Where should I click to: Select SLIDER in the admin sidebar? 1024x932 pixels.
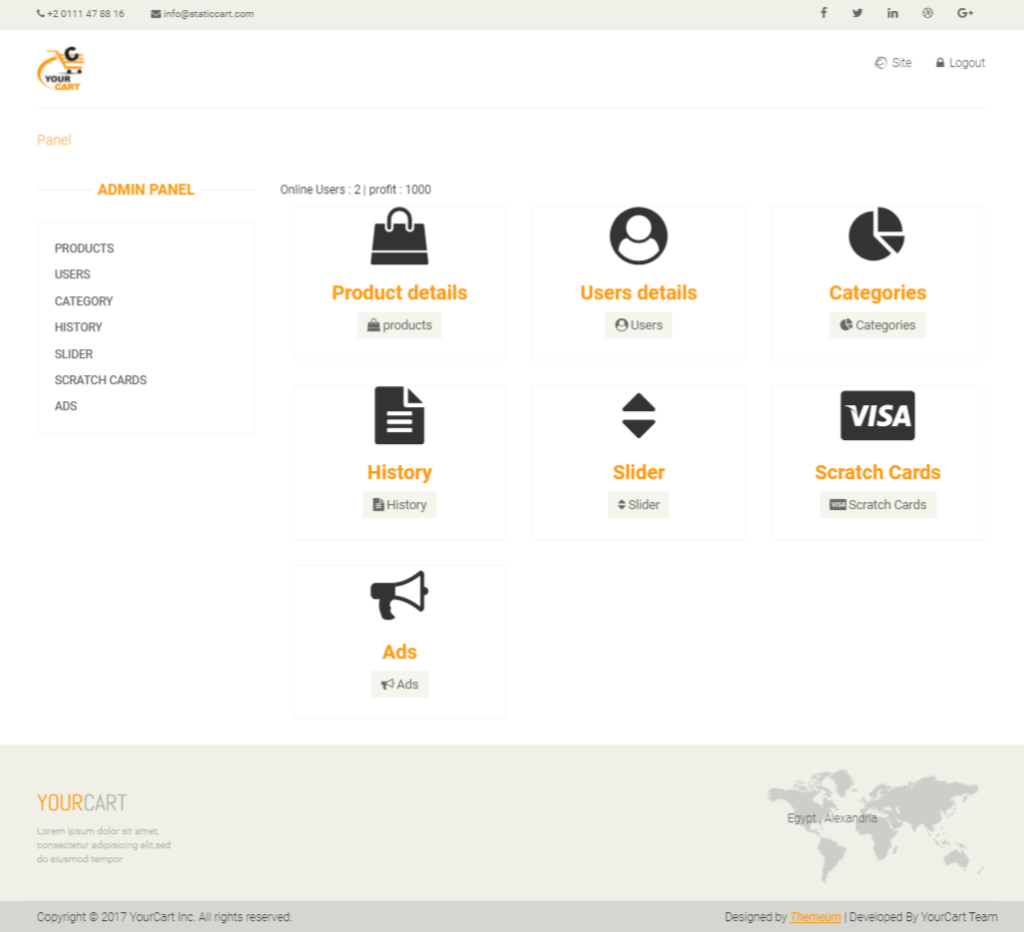[74, 354]
